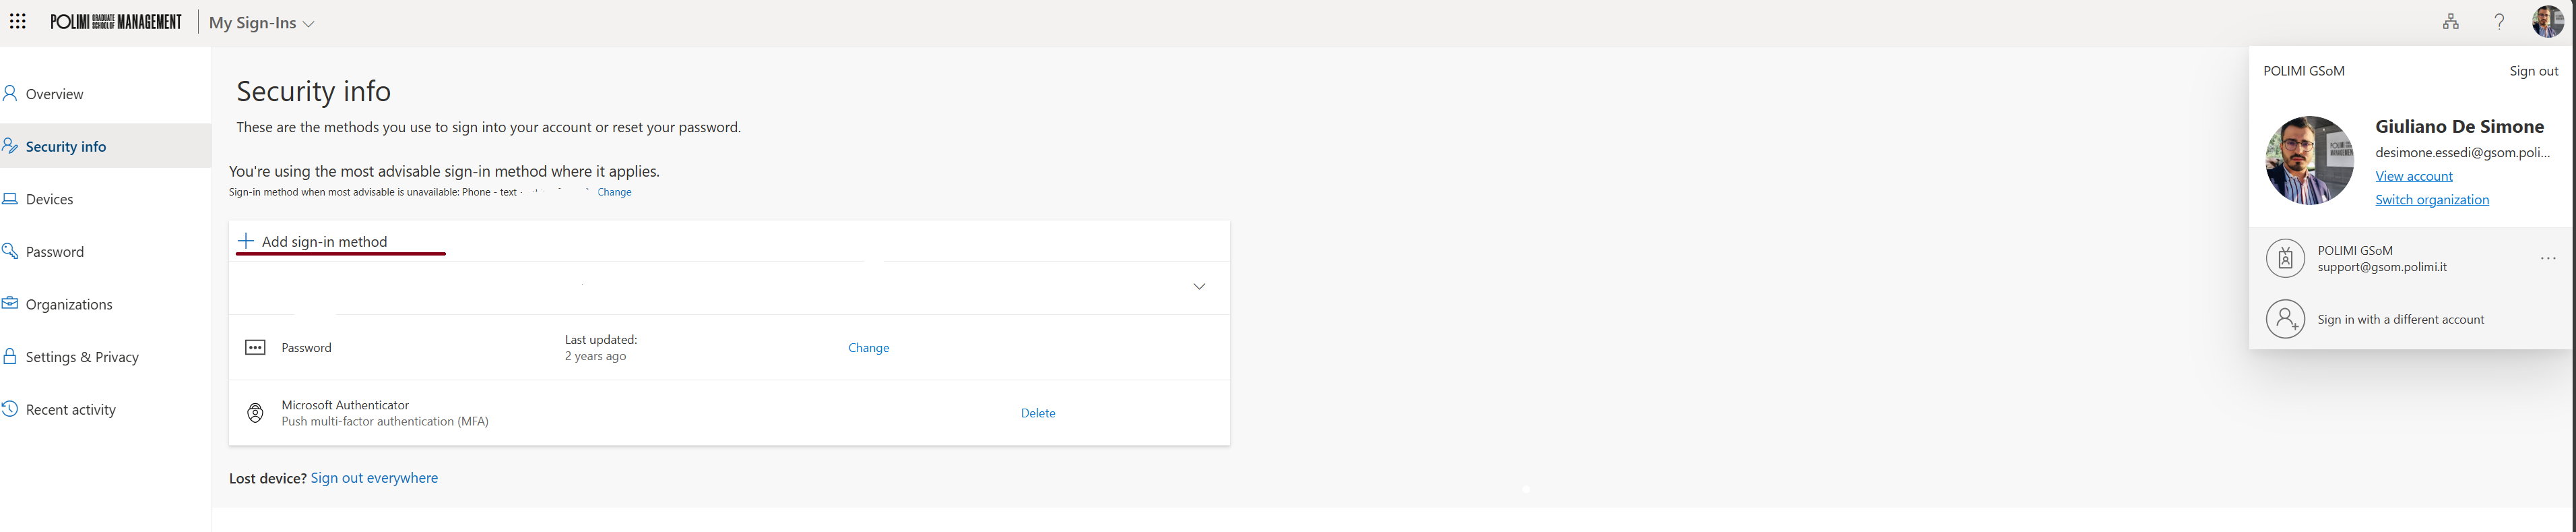This screenshot has height=532, width=2576.
Task: Delete the Microsoft Authenticator method
Action: coord(1038,413)
